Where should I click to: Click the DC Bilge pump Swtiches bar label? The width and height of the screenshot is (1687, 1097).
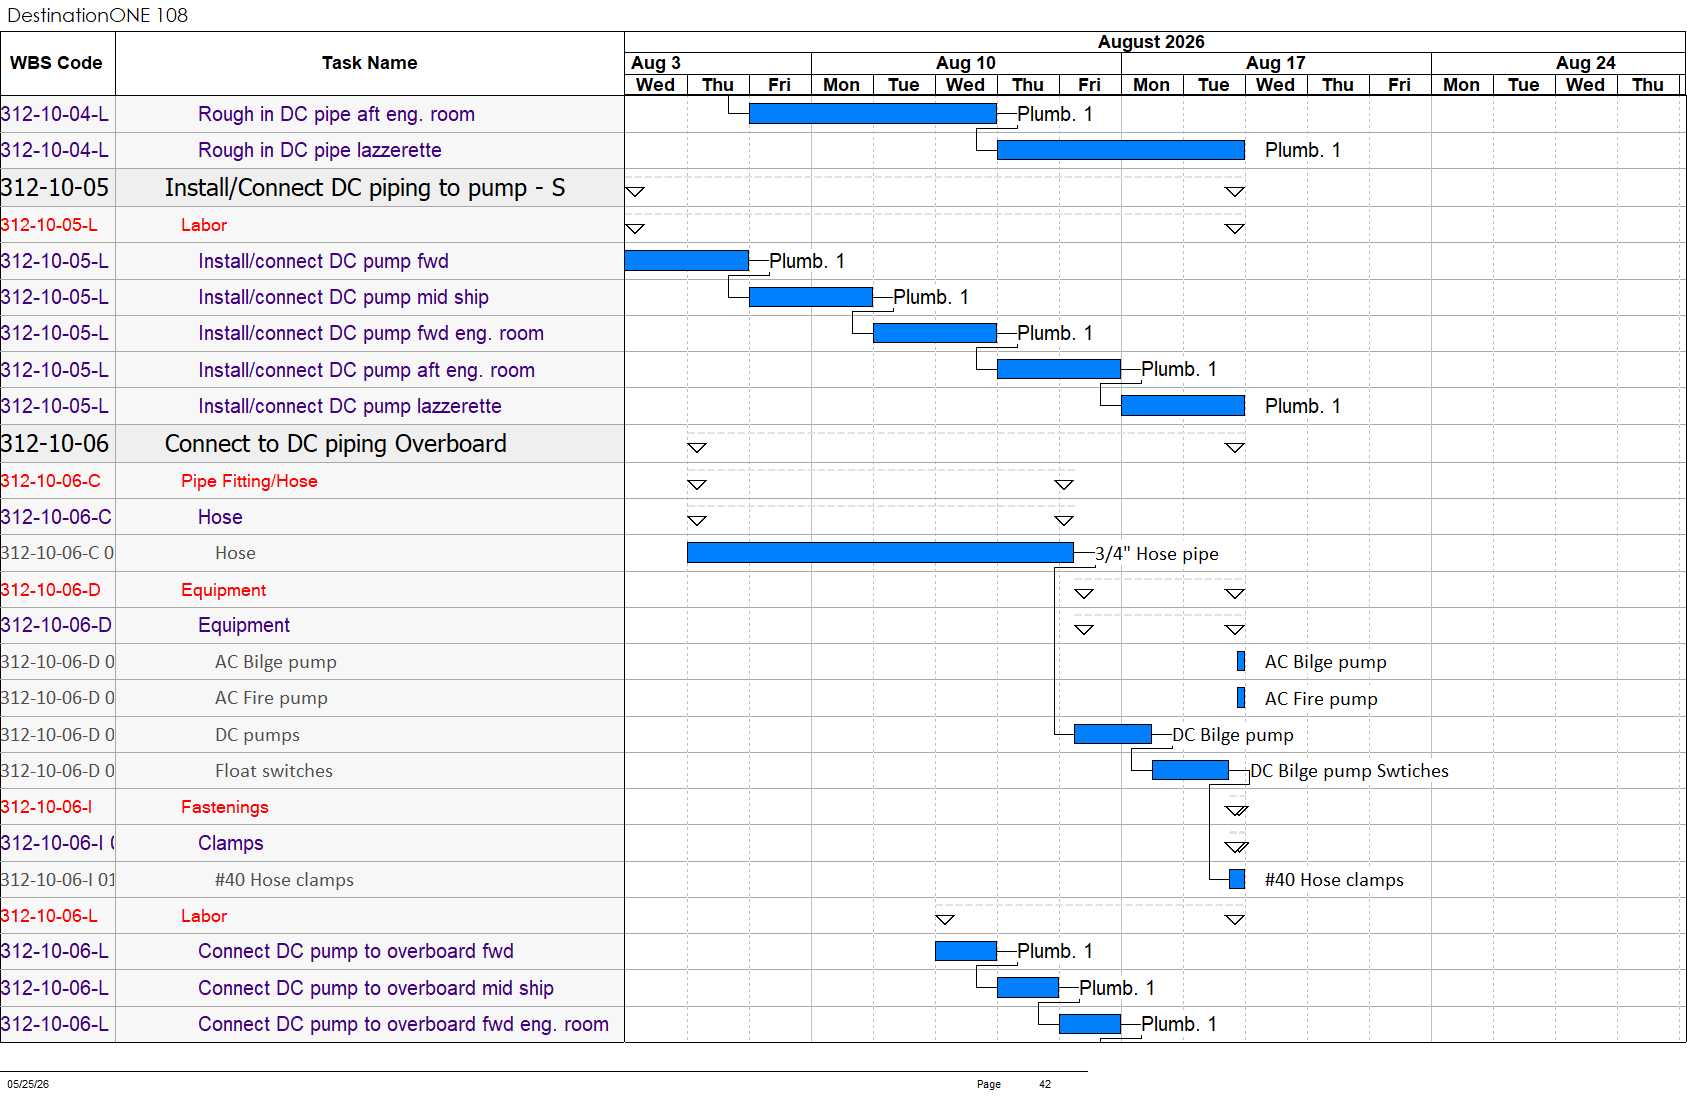pyautogui.click(x=1350, y=771)
